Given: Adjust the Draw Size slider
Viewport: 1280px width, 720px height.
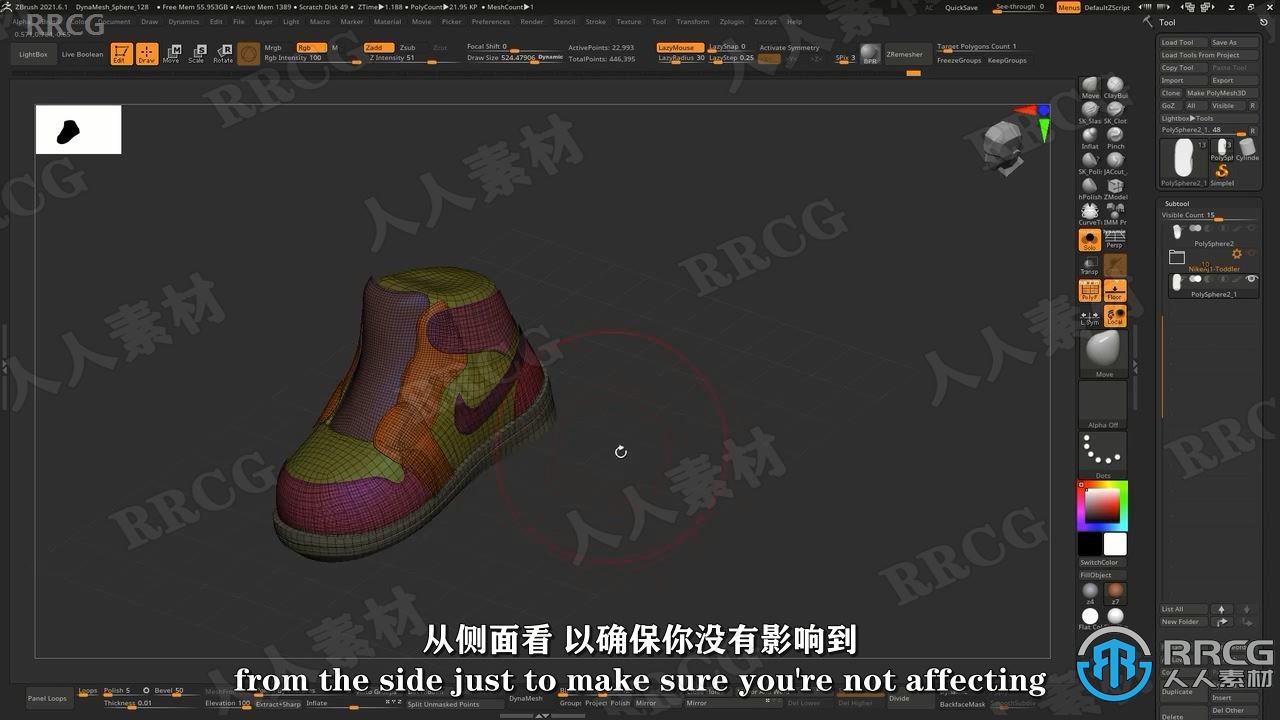Looking at the screenshot, I should click(x=515, y=58).
